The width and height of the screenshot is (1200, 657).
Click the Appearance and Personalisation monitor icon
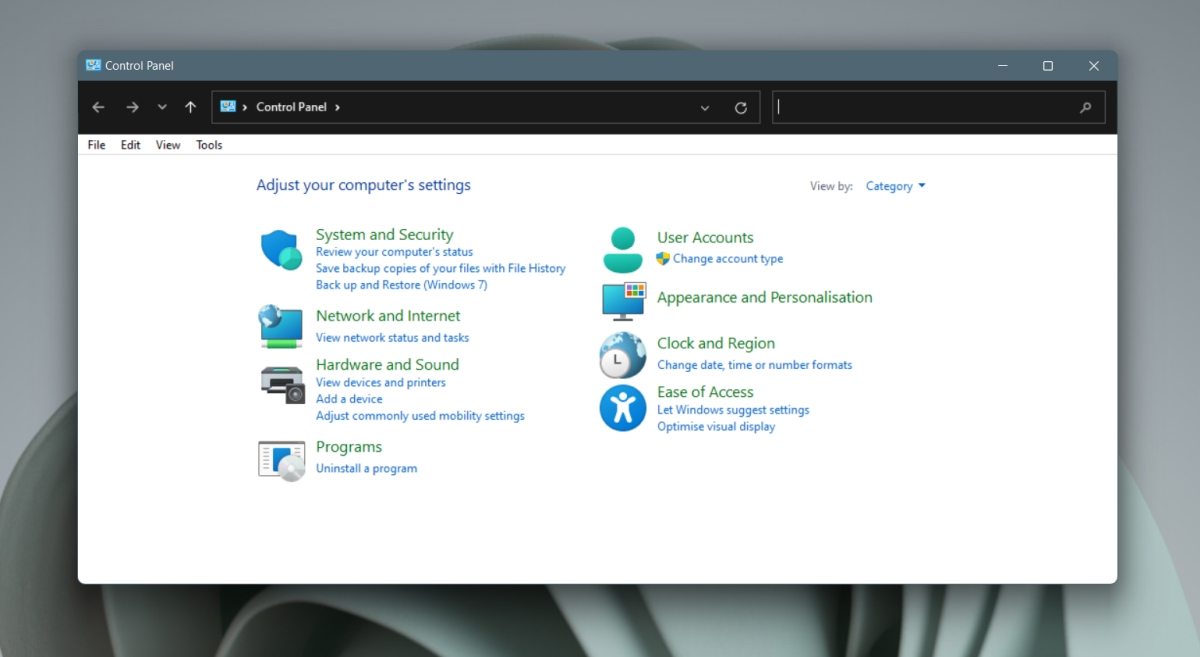[x=623, y=300]
